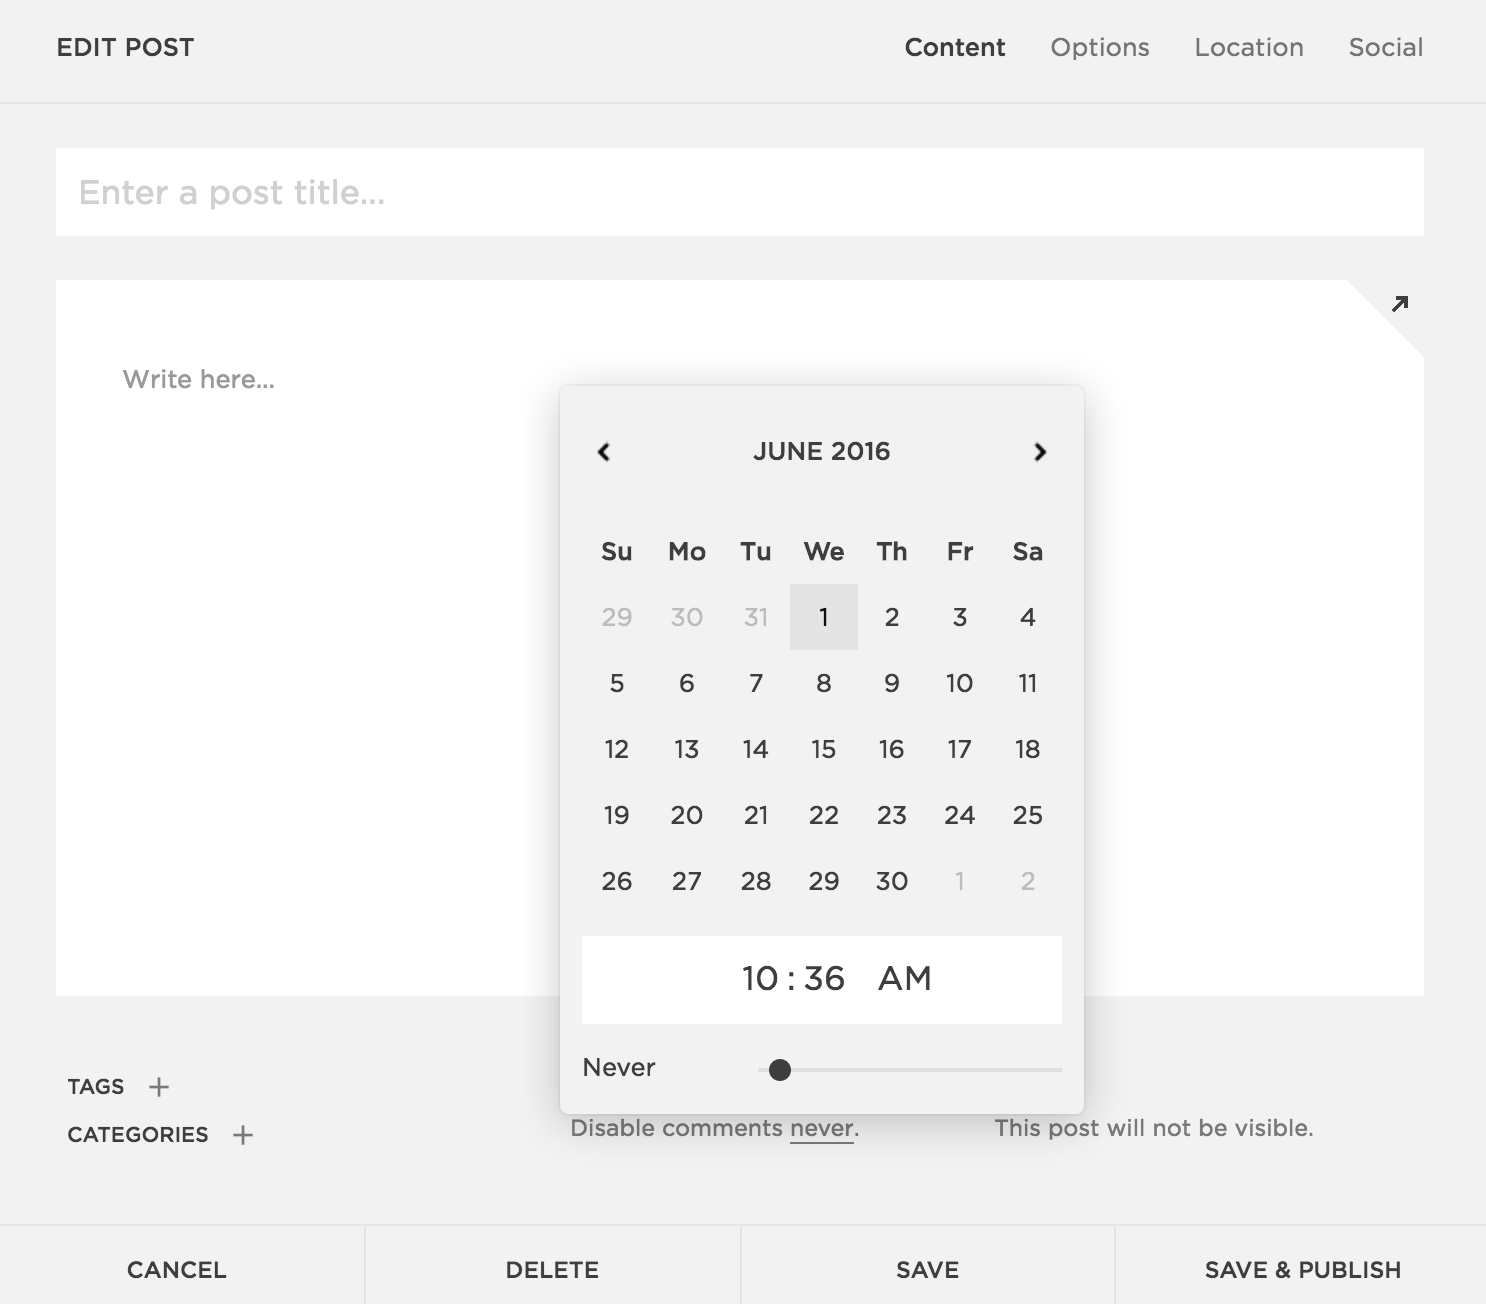Click the post title input field
The width and height of the screenshot is (1486, 1304).
tap(739, 192)
